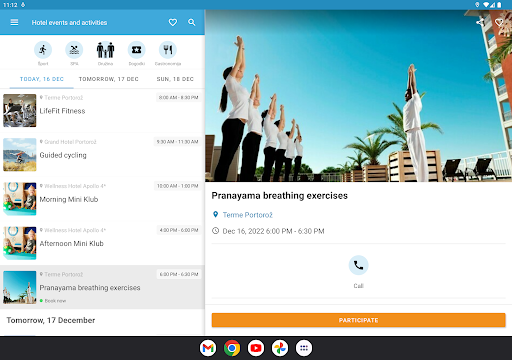Screen dimensions: 512x360
Task: Click the 8:00 AM - 8:30 PM time badge
Action: (x=178, y=98)
